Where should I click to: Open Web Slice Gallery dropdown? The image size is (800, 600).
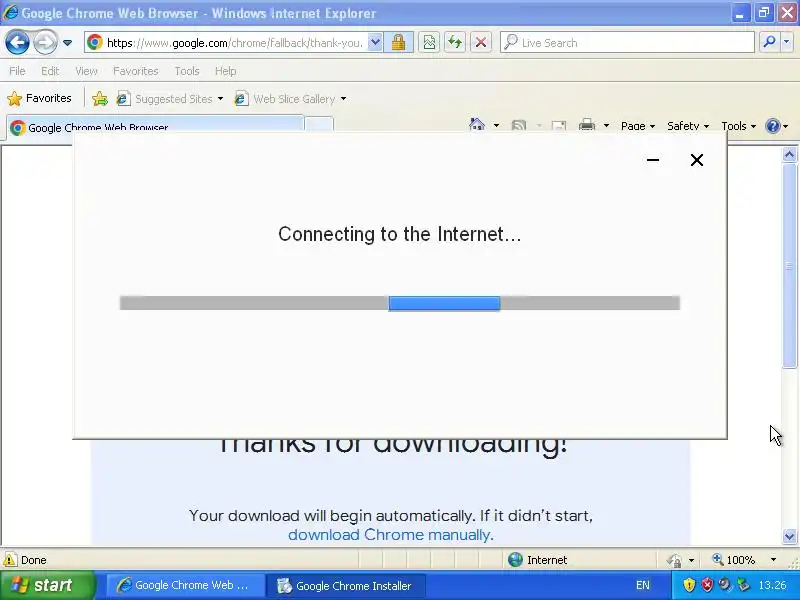click(x=290, y=98)
